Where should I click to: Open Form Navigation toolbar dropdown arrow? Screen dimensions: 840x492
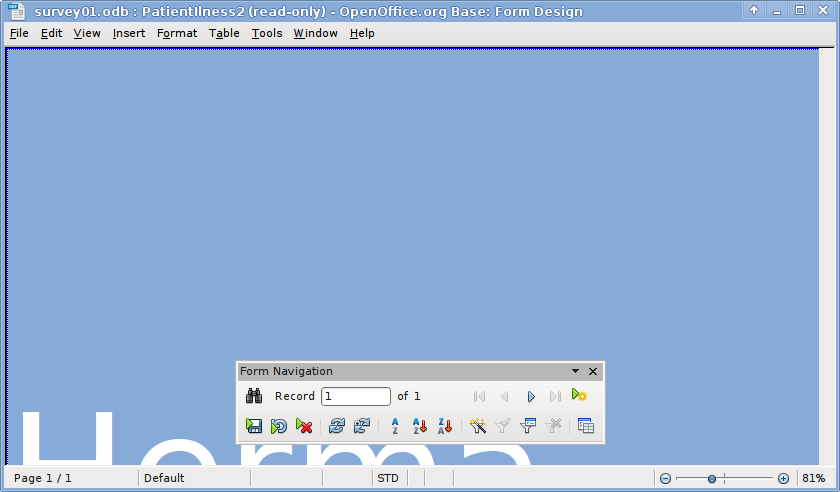coord(575,371)
